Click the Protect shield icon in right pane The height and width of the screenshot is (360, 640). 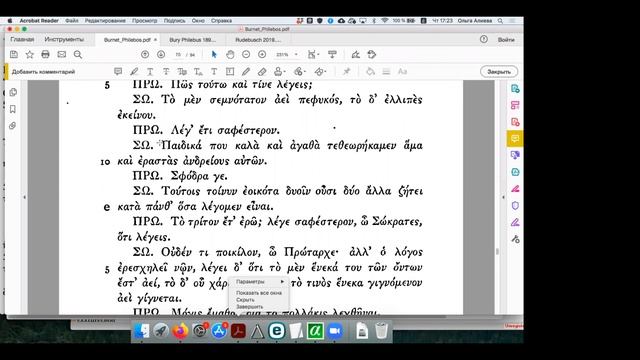point(515,205)
